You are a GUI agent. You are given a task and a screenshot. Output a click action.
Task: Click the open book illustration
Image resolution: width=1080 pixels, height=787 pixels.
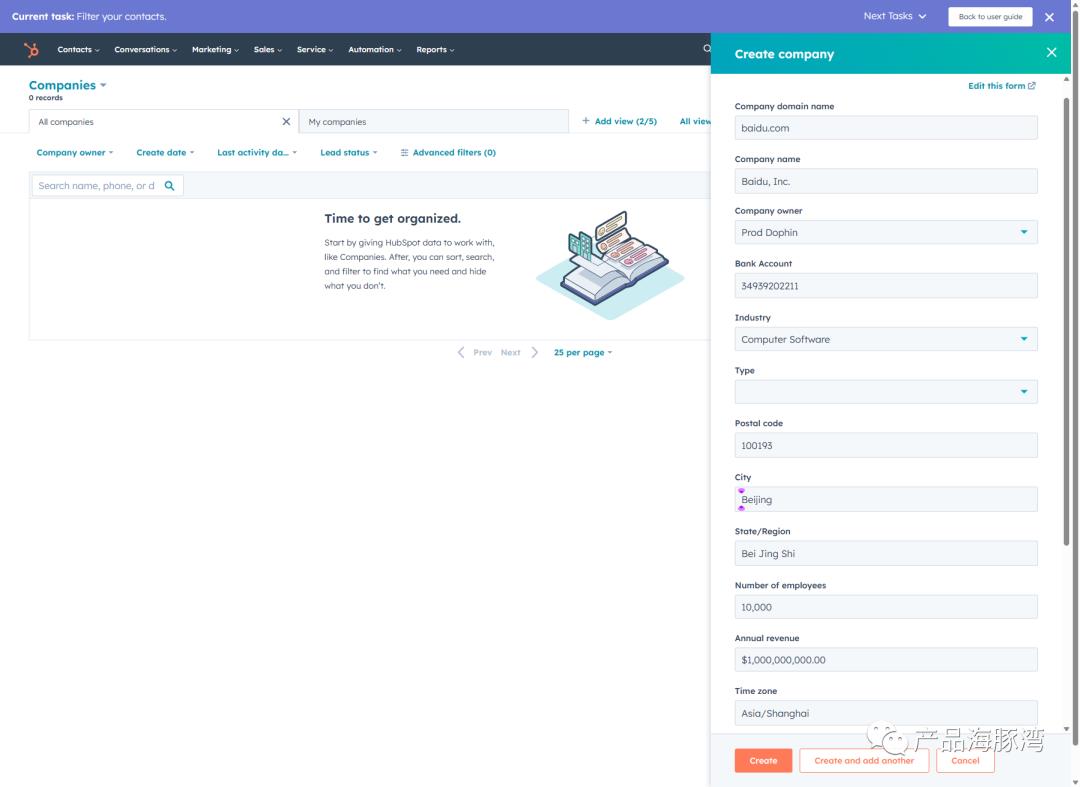(611, 264)
